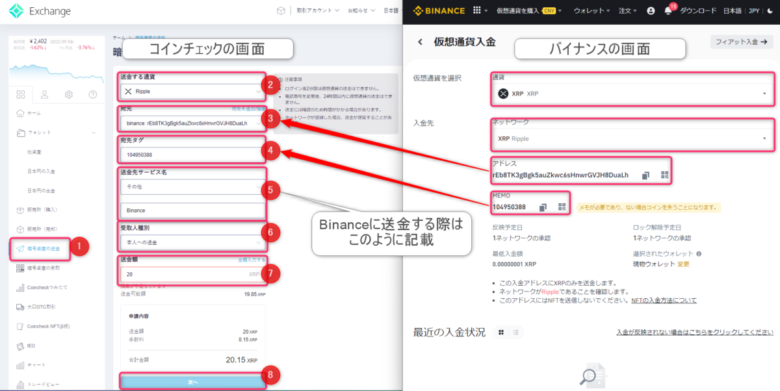Open 日本円の入金 in Coincheck sidebar
Screen dimensions: 780x391
tap(41, 172)
